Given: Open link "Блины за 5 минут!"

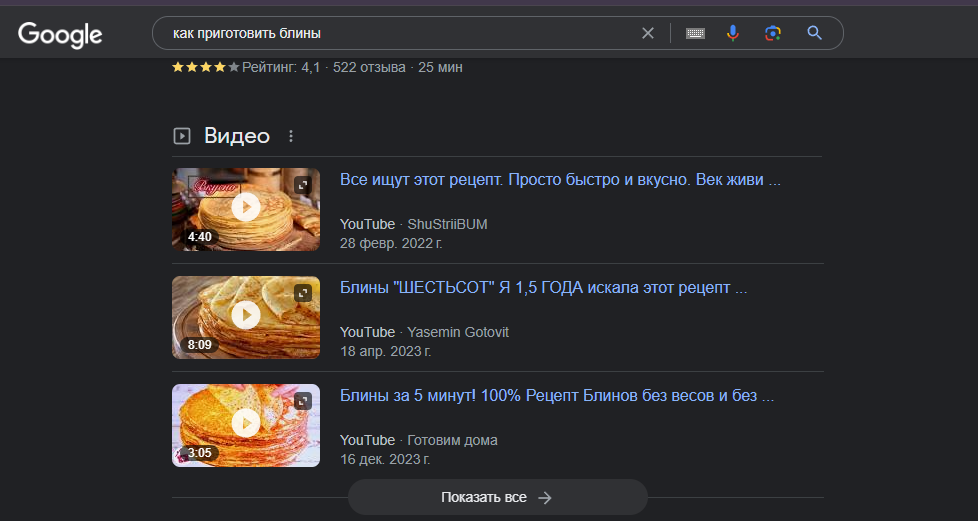Looking at the screenshot, I should pos(557,396).
